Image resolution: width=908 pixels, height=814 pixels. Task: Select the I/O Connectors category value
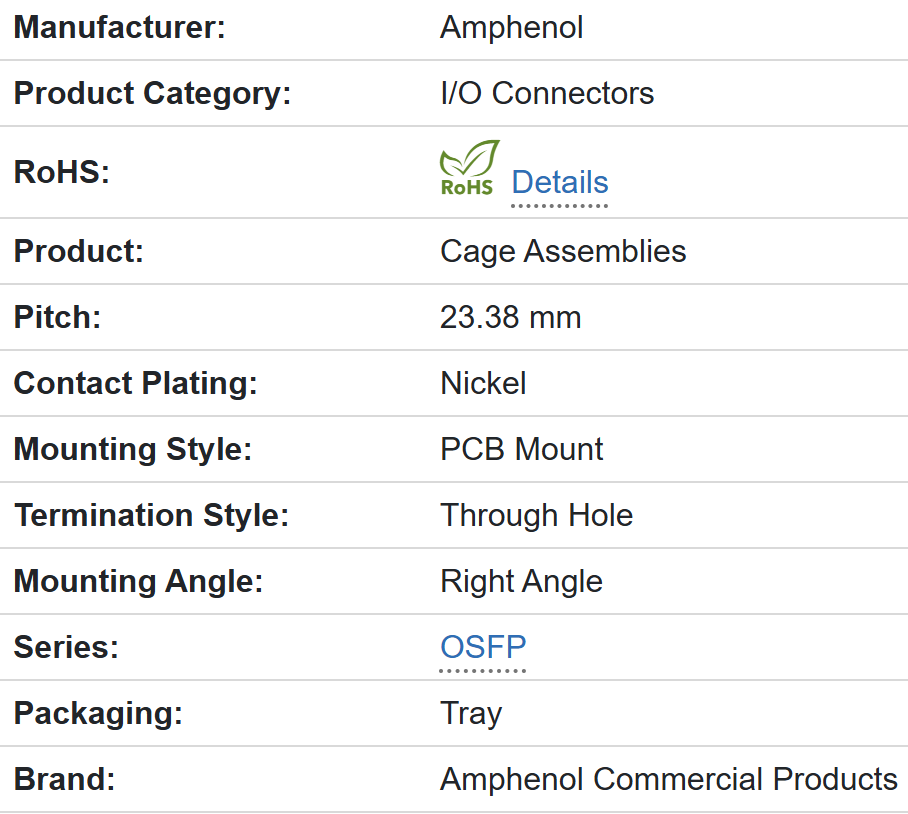coord(547,93)
